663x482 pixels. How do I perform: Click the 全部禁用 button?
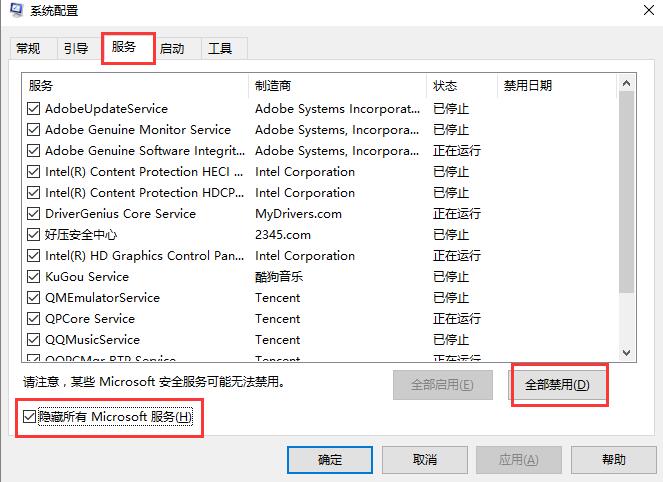point(557,385)
